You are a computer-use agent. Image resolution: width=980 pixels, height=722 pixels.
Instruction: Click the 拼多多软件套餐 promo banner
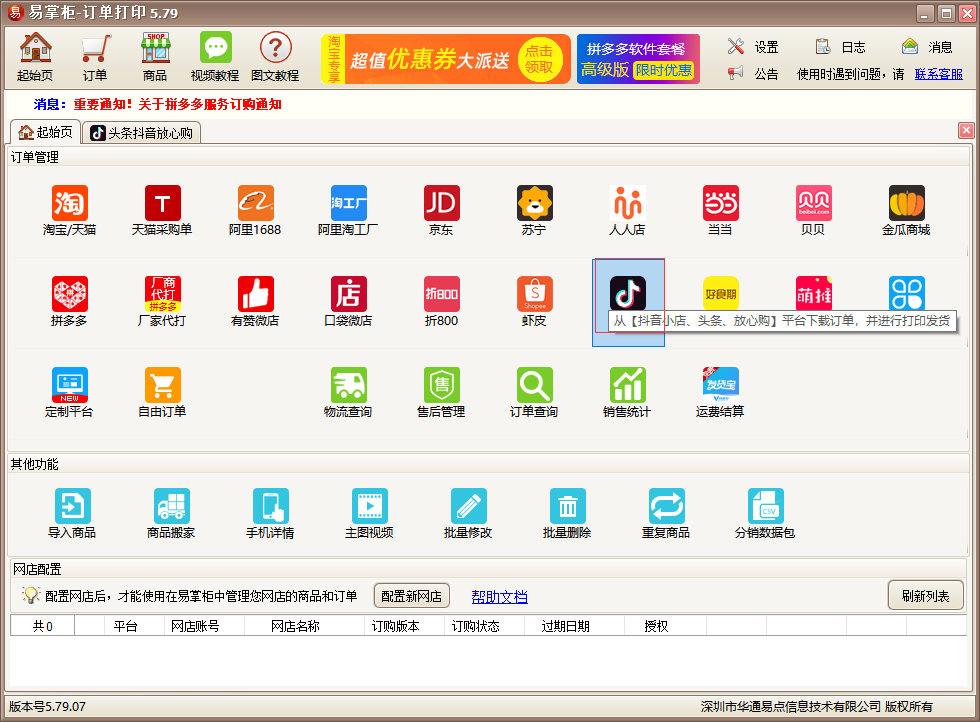click(638, 59)
